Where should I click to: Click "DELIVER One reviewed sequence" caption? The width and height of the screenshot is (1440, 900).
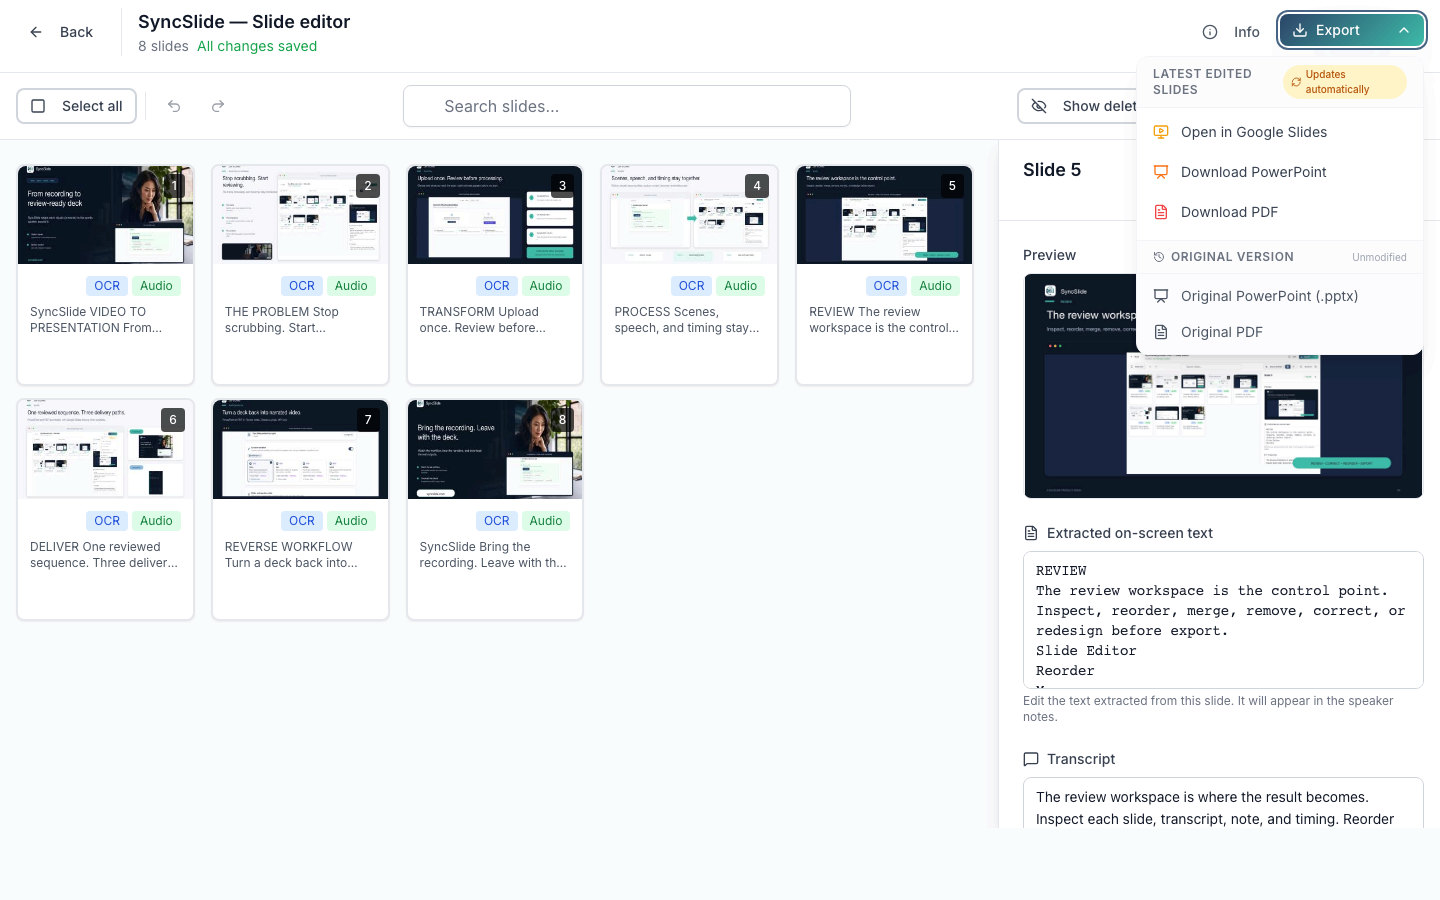104,555
